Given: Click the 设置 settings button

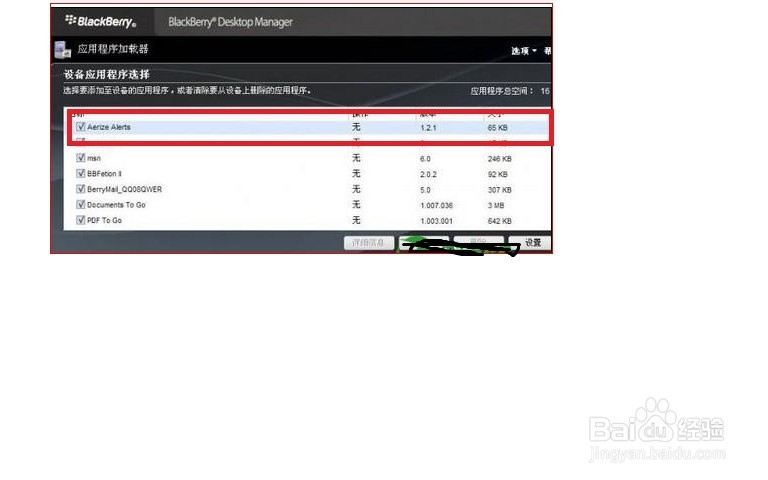Looking at the screenshot, I should (529, 242).
